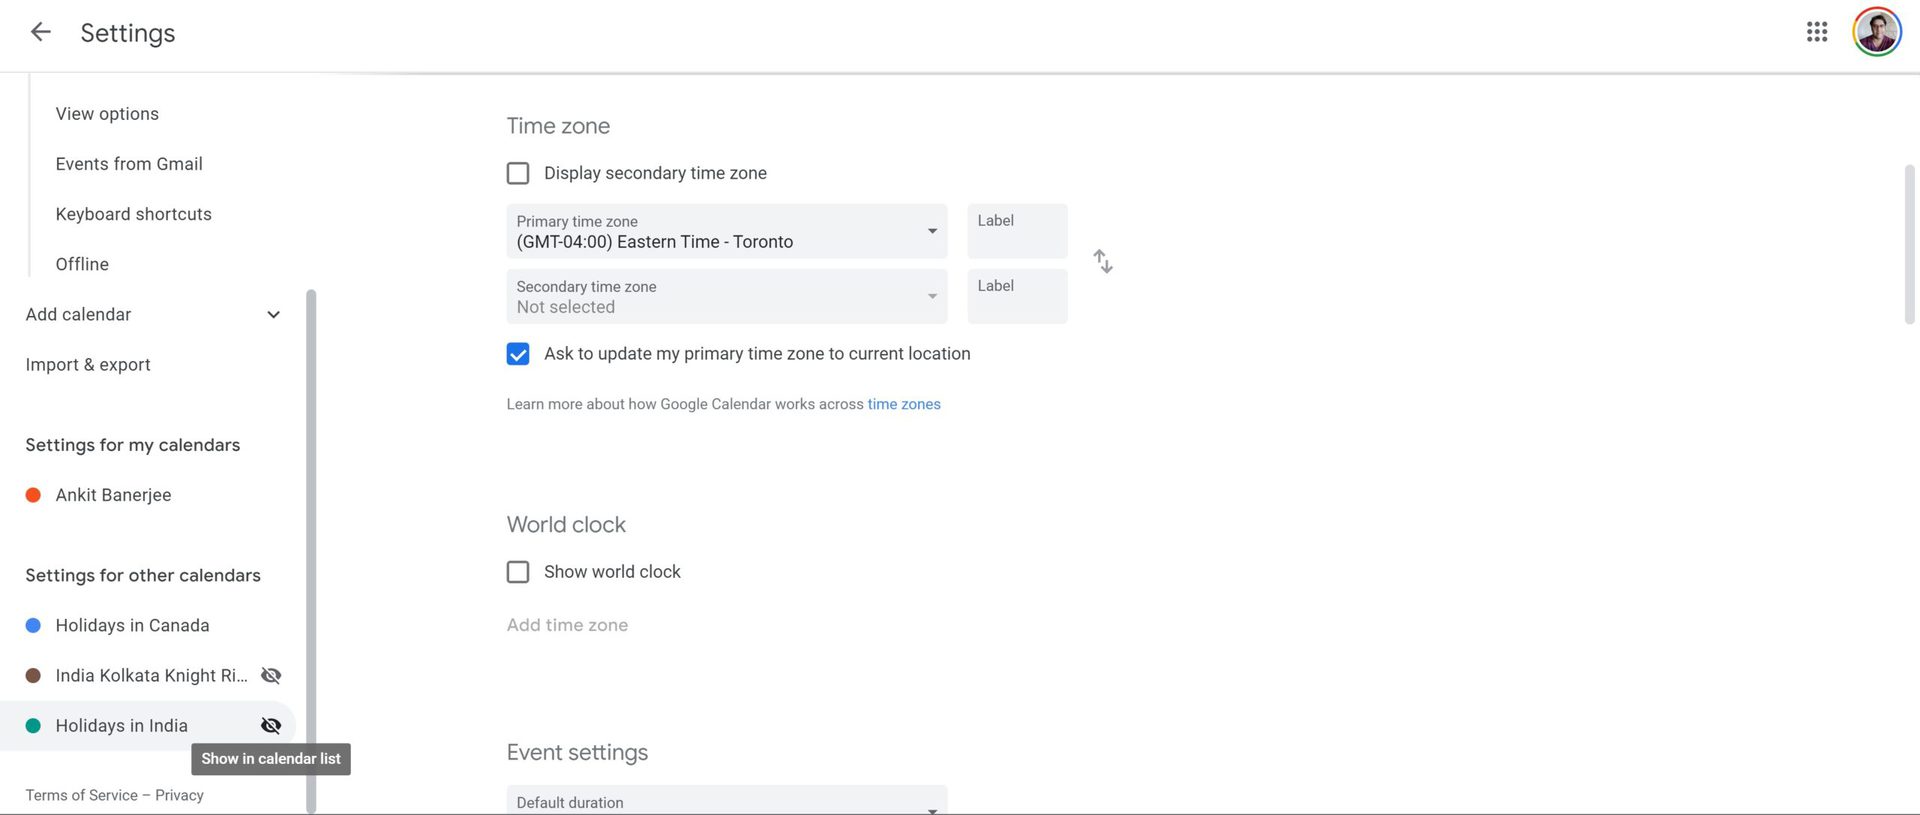Image resolution: width=1920 pixels, height=815 pixels.
Task: Show Holidays in India in calendar list
Action: point(270,725)
